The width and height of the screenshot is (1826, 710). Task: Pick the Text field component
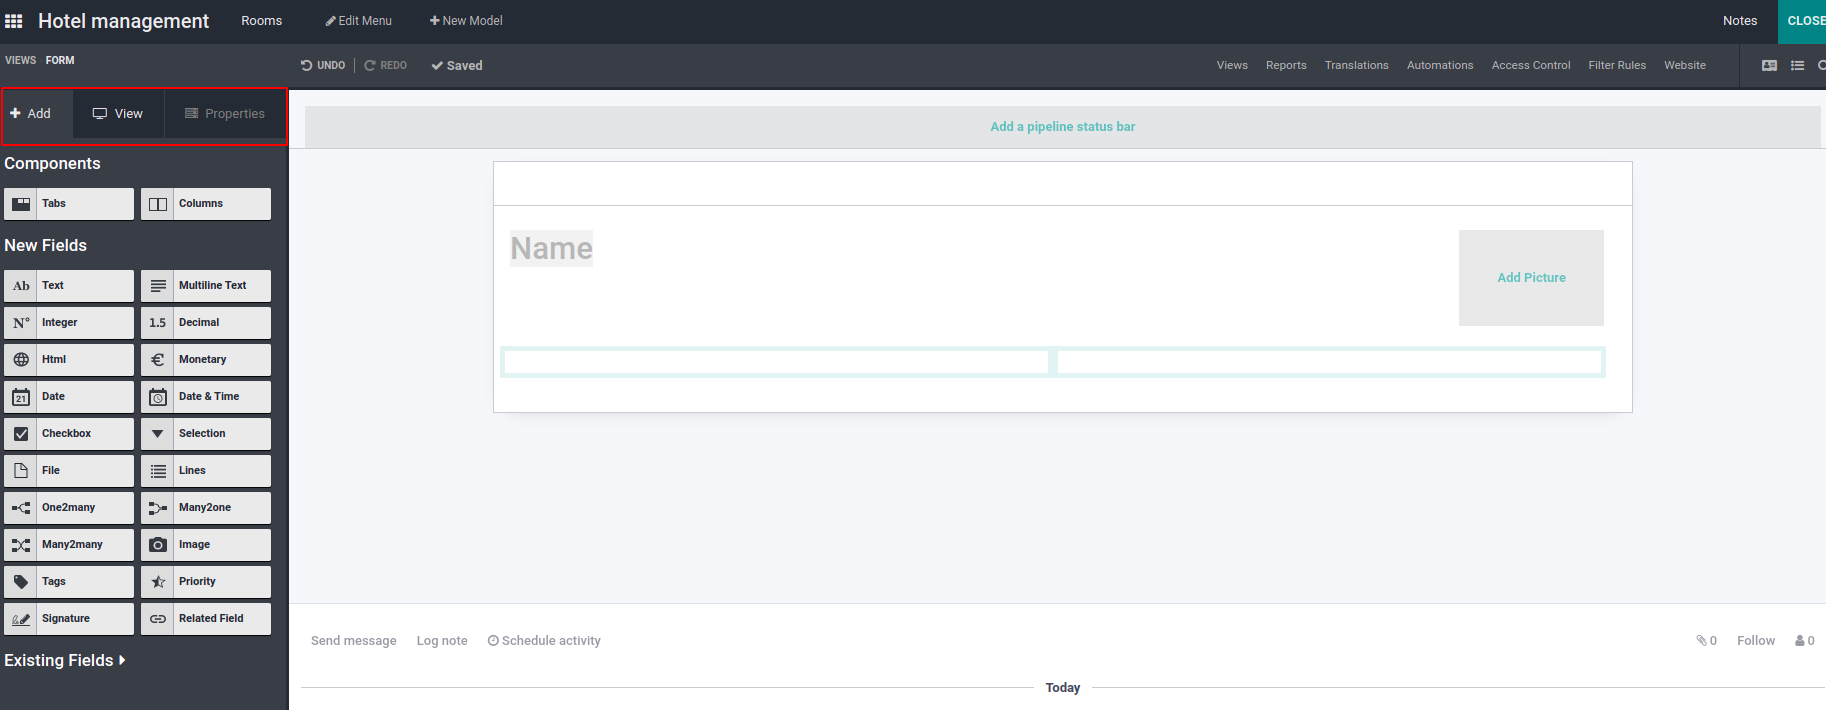[x=69, y=286]
